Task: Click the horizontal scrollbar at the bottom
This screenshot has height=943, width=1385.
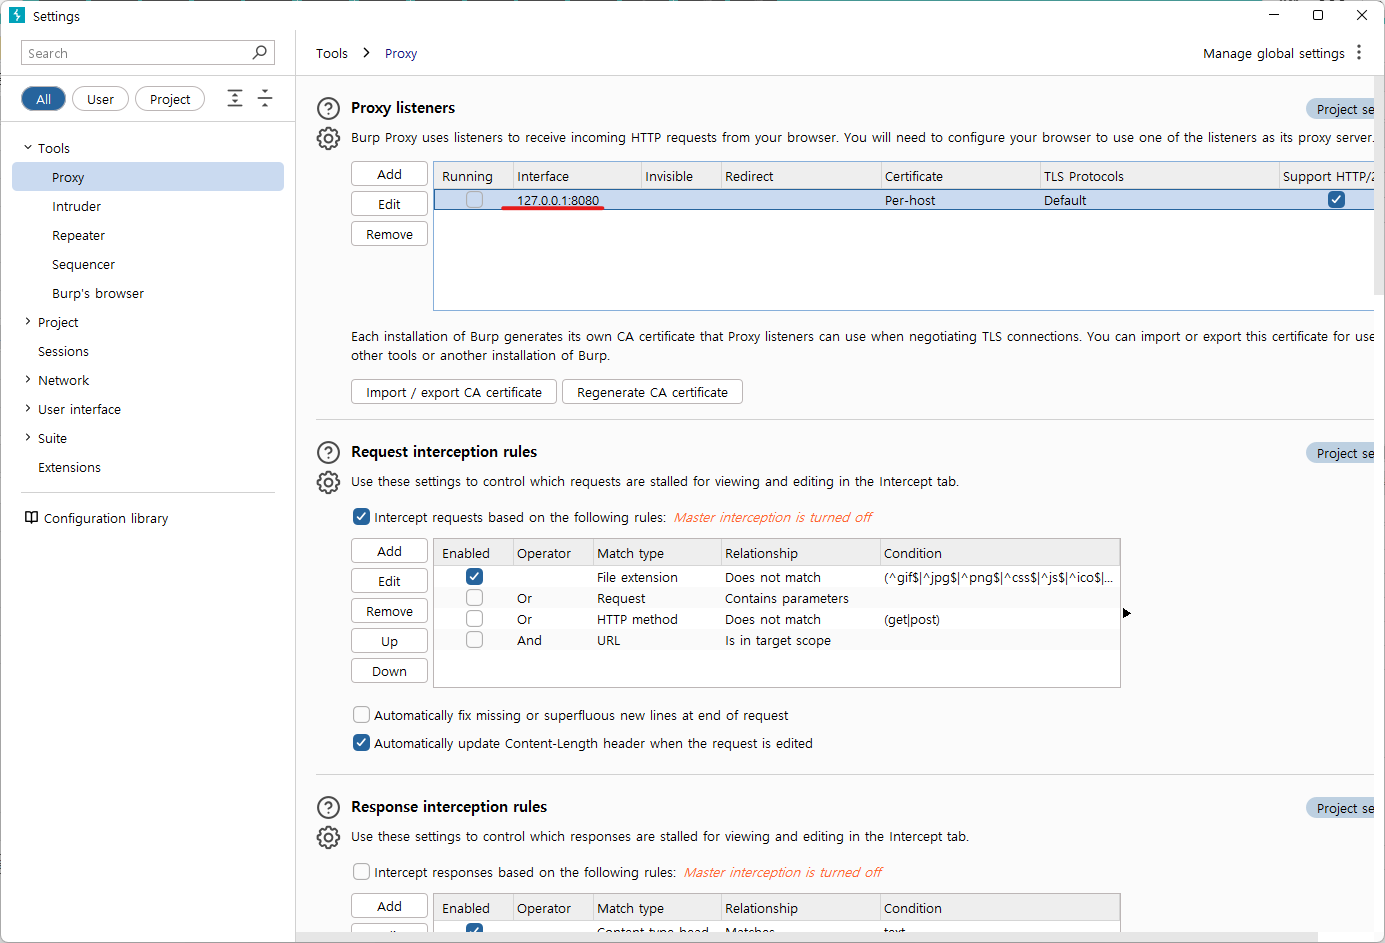Action: [806, 937]
